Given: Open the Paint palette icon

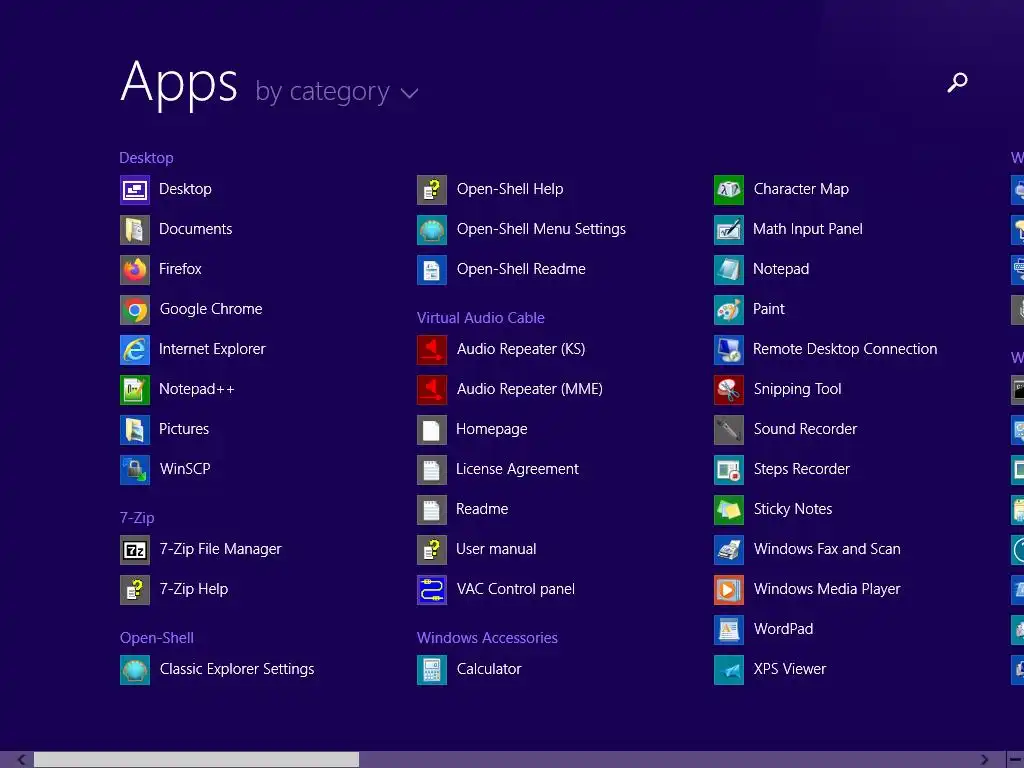Looking at the screenshot, I should [x=729, y=310].
